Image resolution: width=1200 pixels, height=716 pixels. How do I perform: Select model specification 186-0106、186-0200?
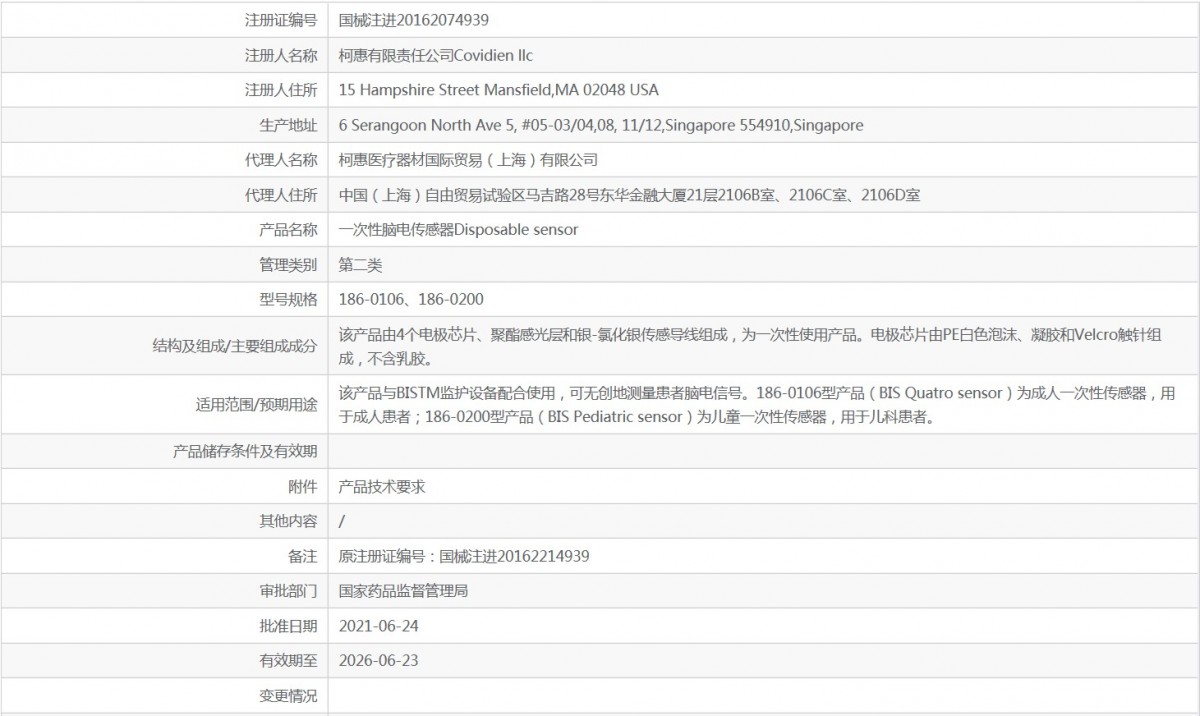(x=413, y=300)
